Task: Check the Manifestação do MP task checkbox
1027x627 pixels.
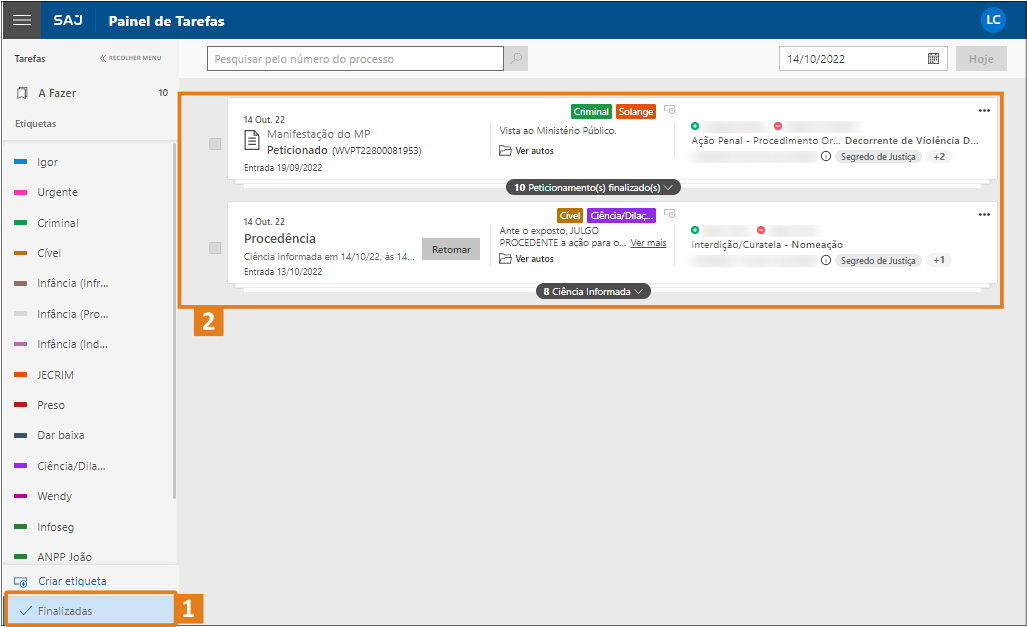Action: tap(215, 144)
